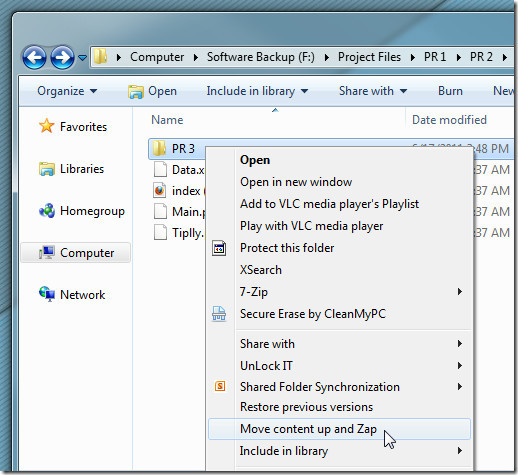Click PR 1 breadcrumb segment
518x475 pixels.
pos(435,57)
